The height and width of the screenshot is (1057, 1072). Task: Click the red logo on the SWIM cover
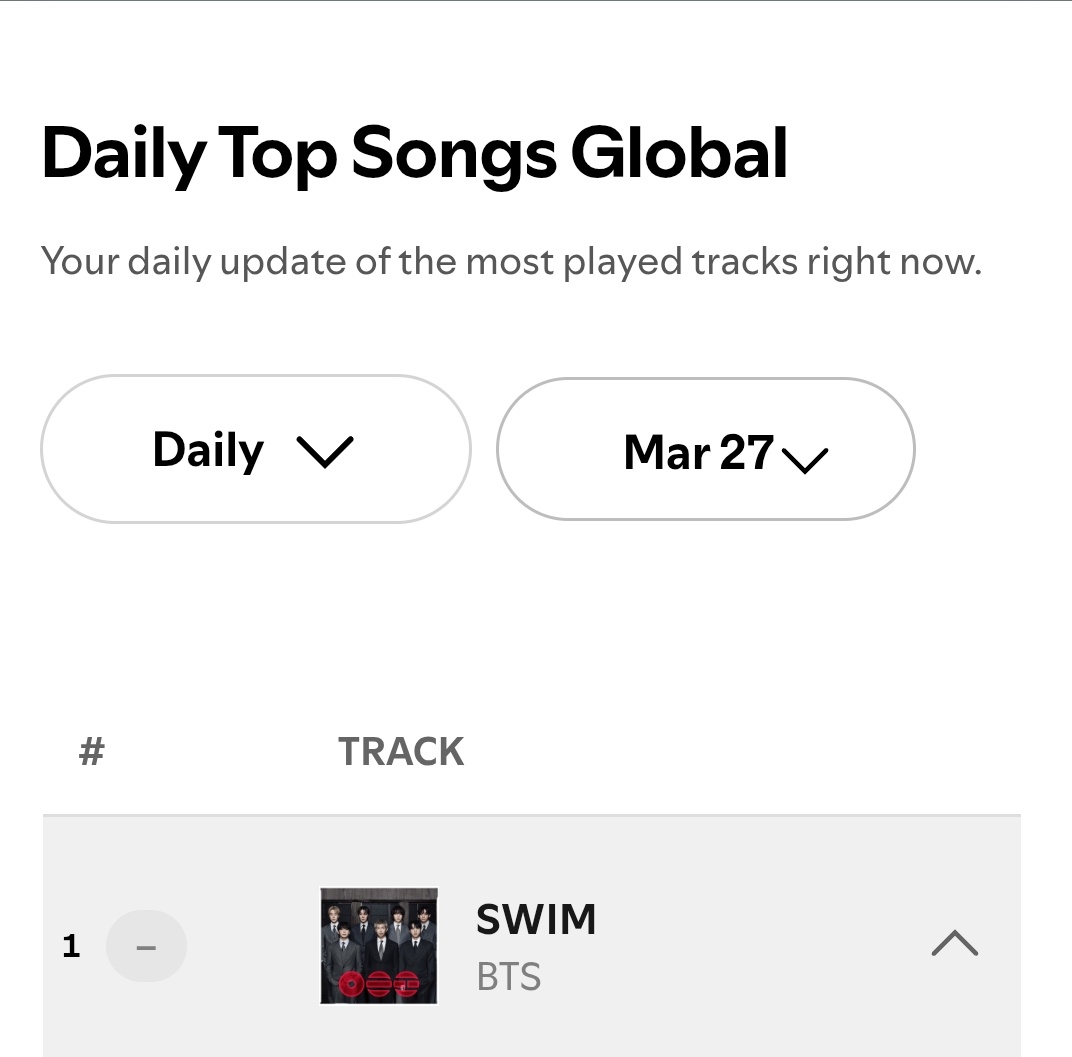(x=378, y=984)
